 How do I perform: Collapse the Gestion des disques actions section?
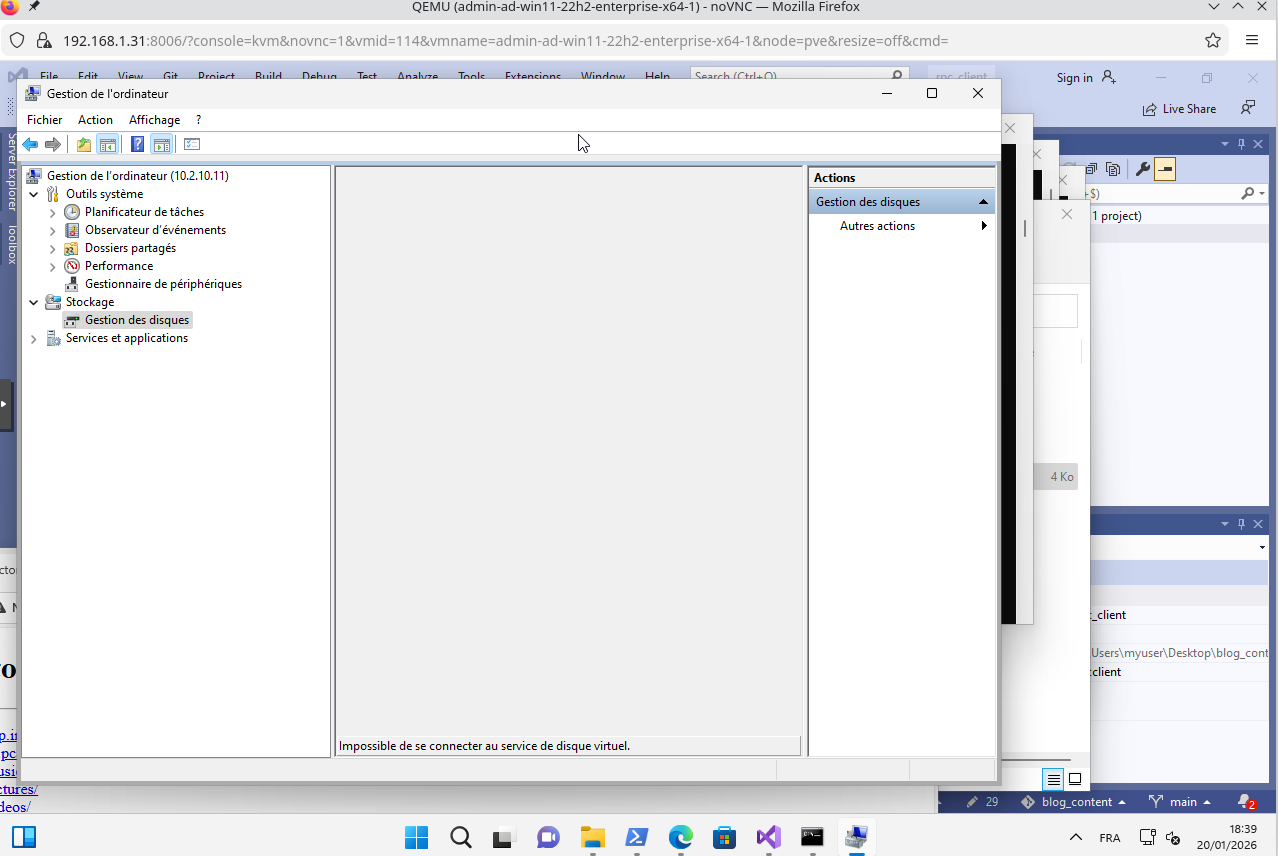point(983,202)
